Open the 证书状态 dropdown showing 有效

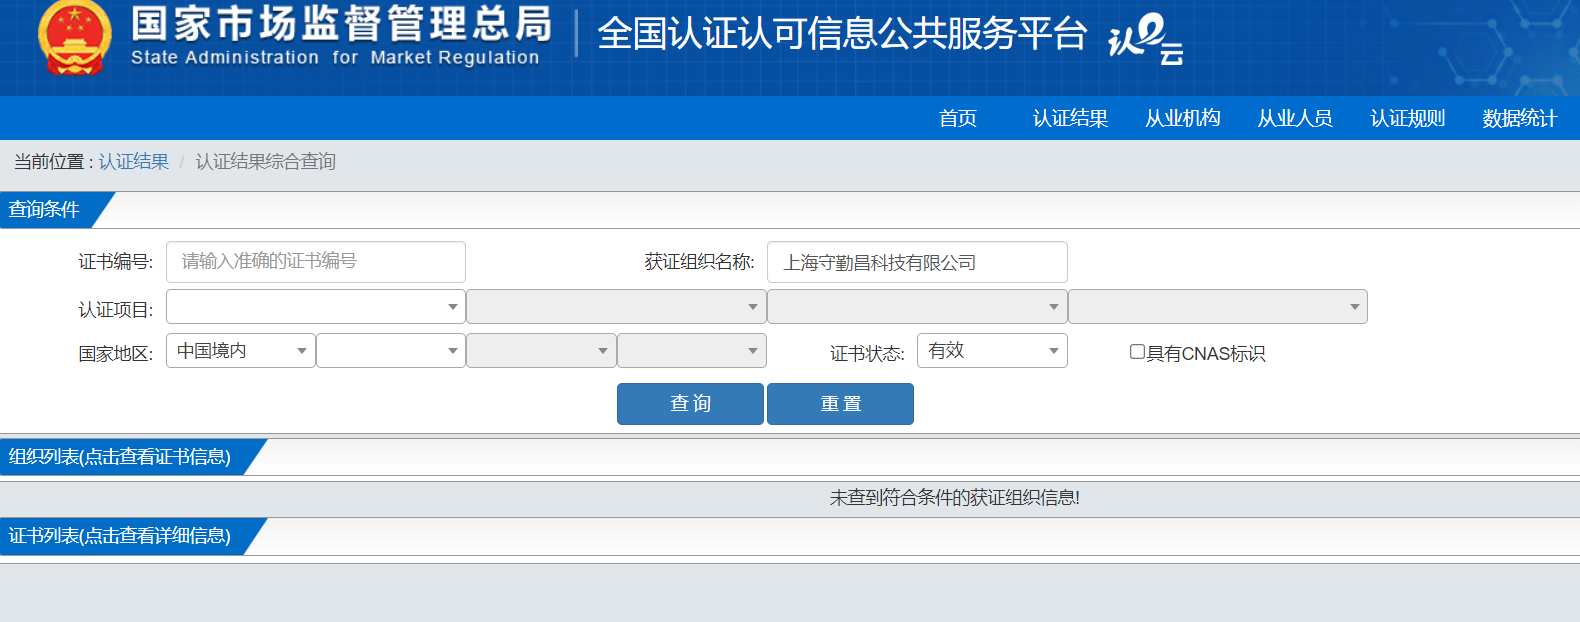[x=992, y=351]
